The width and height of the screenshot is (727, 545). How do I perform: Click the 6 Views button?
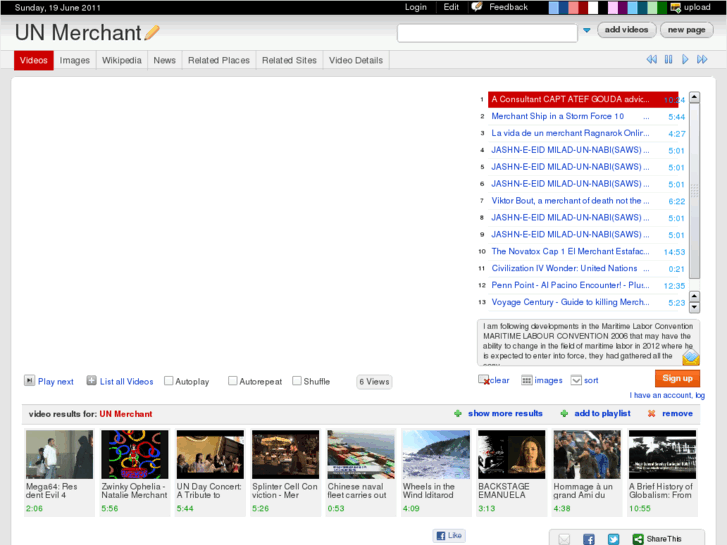click(374, 382)
